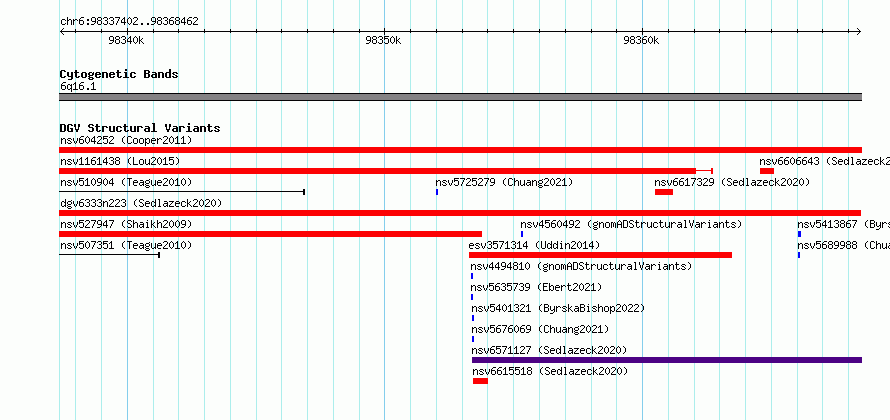Click the right arrow of the ruler
This screenshot has width=890, height=420.
point(859,31)
